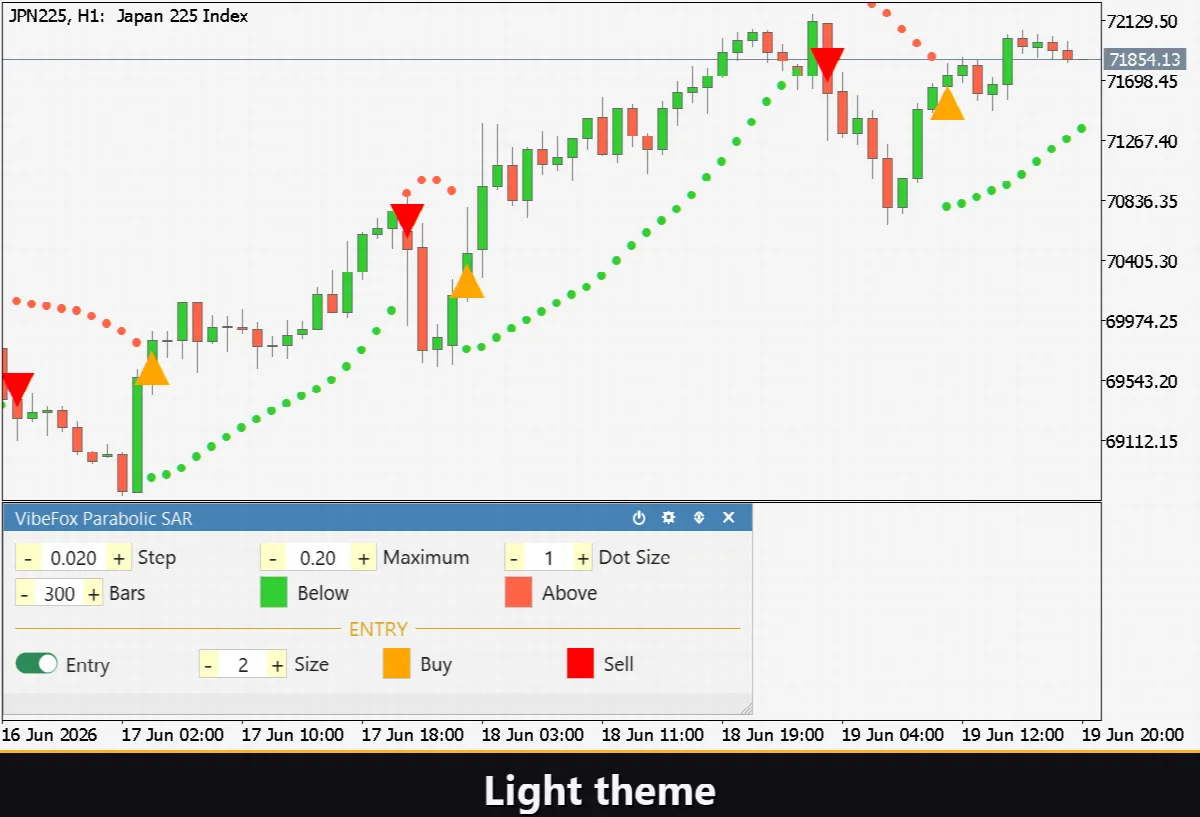
Task: Raise the Bars count with plus button
Action: pos(94,593)
